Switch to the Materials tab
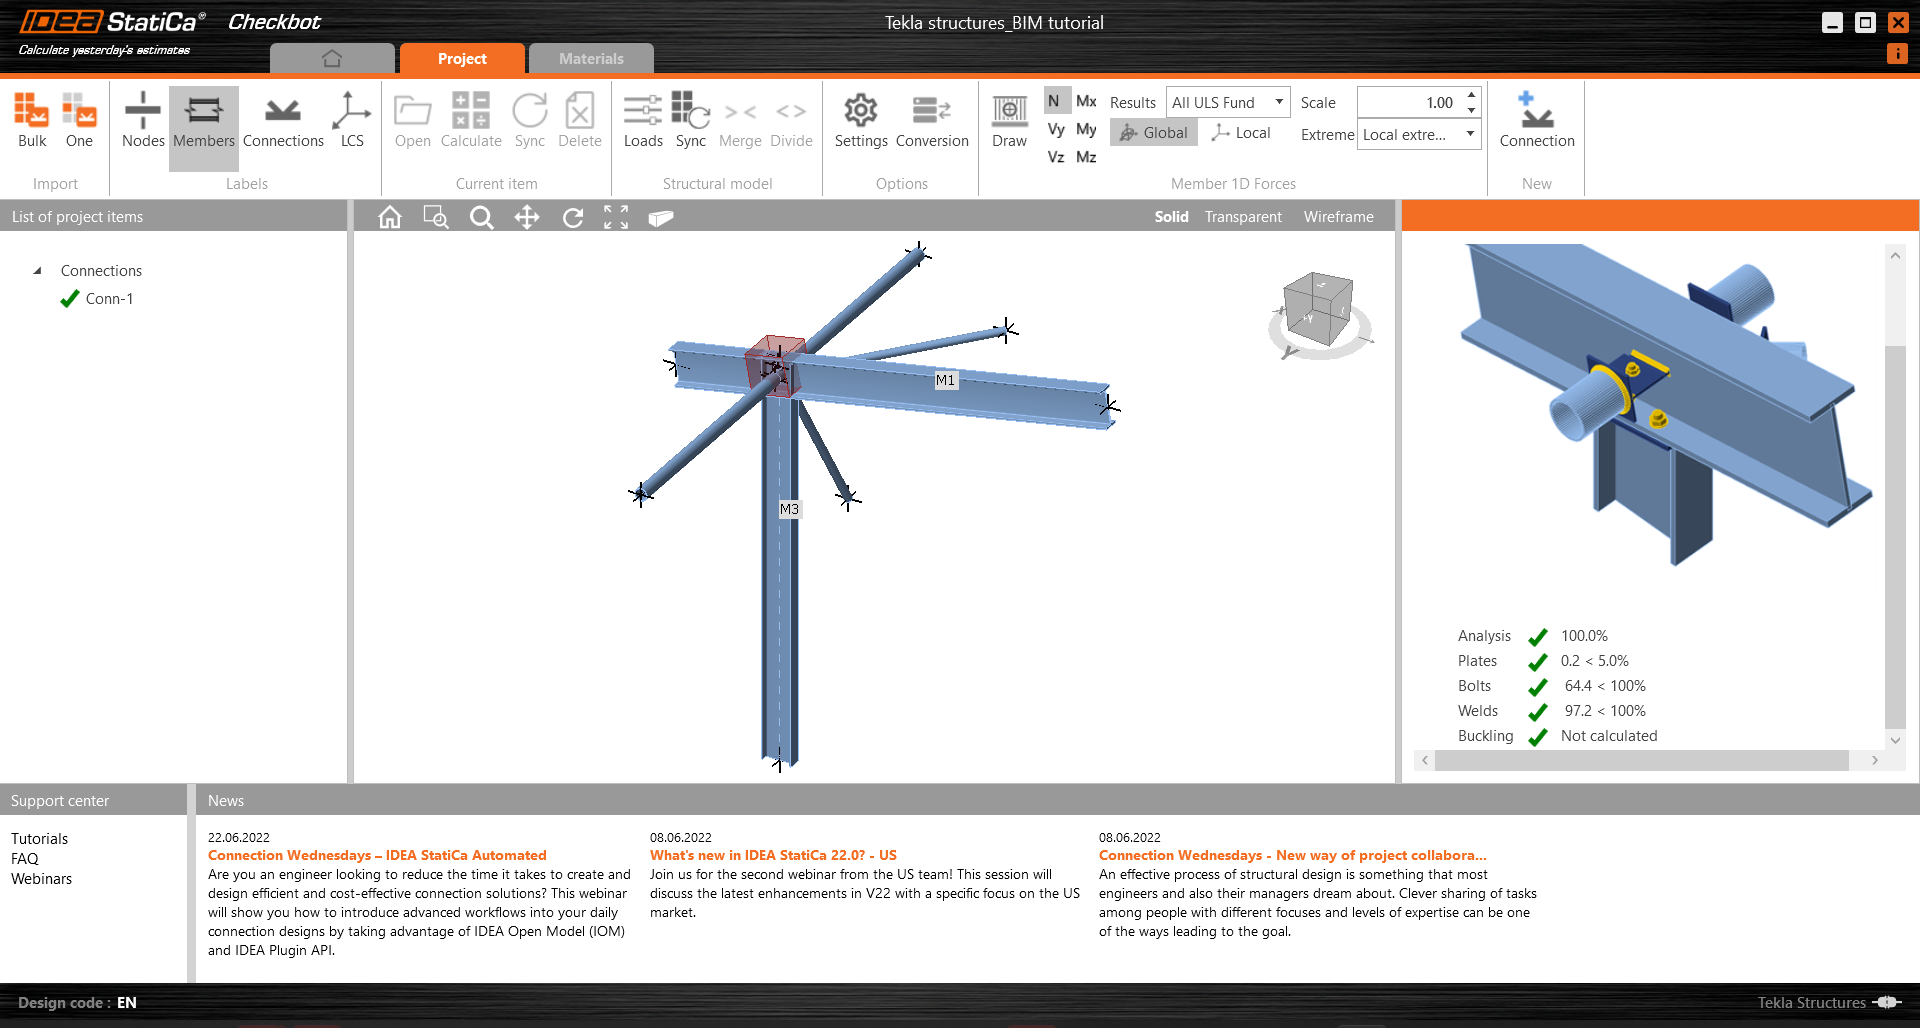 click(591, 58)
